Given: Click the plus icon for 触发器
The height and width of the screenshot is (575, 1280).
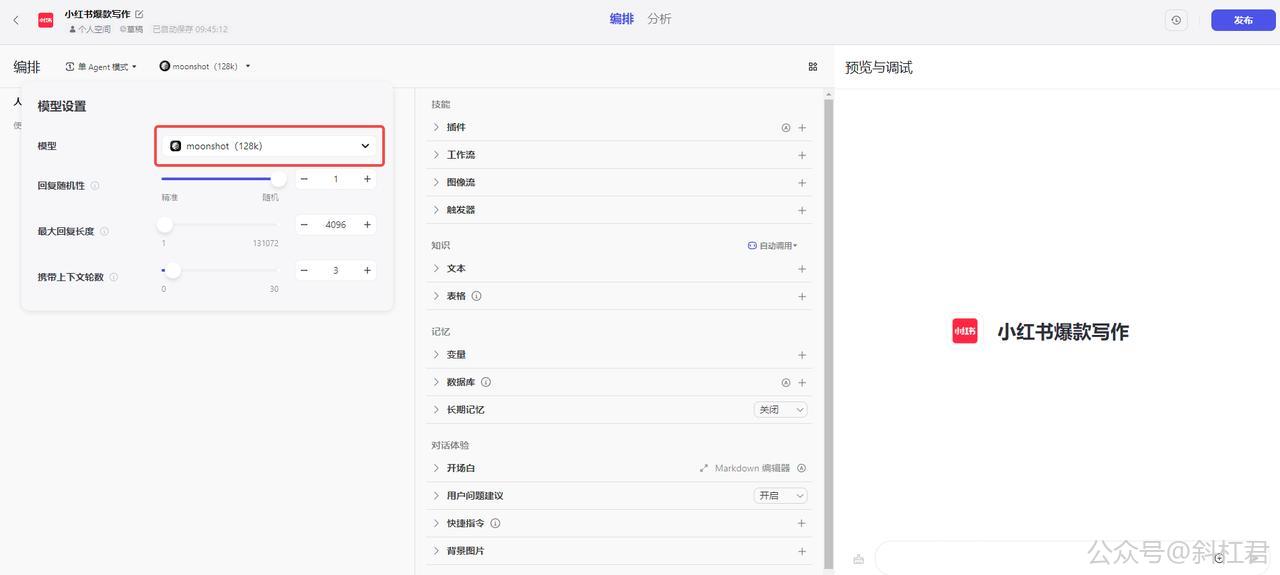Looking at the screenshot, I should click(x=802, y=211).
